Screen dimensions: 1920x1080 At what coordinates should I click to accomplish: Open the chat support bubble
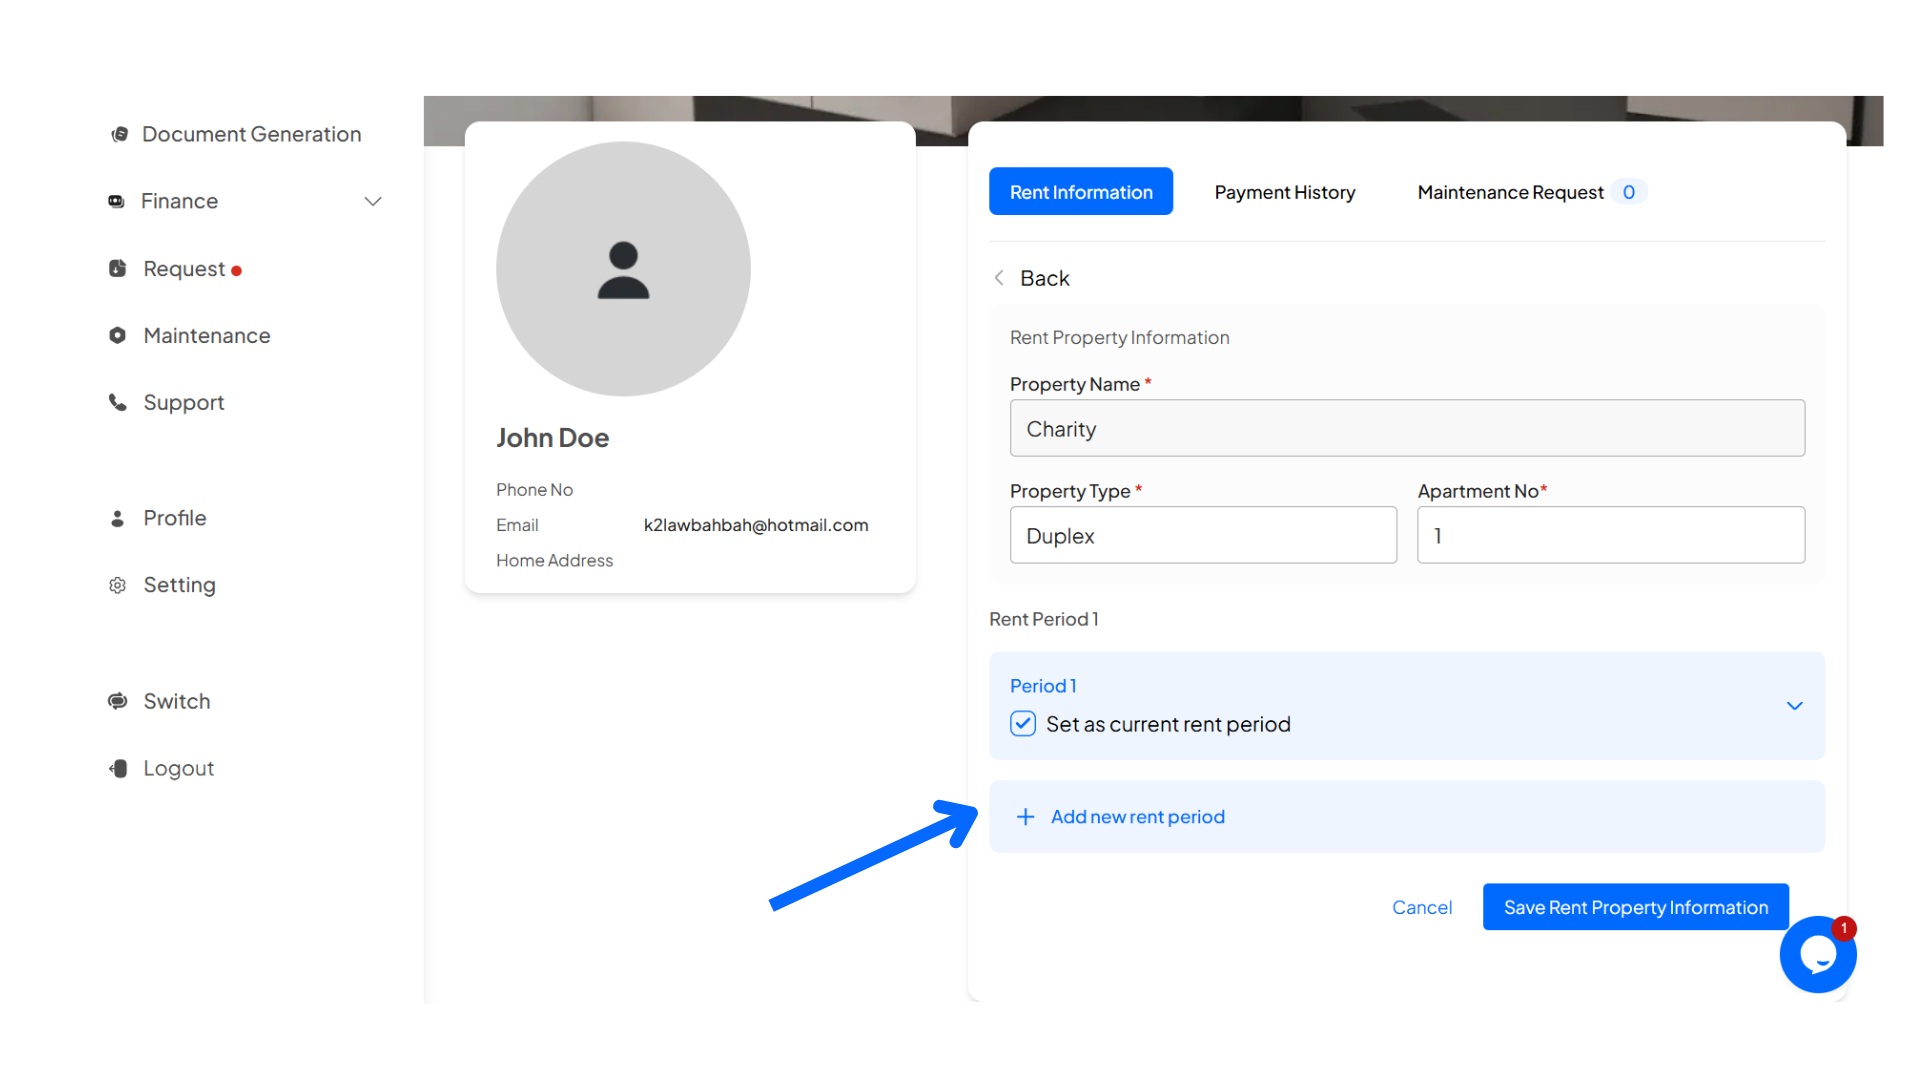(1817, 955)
